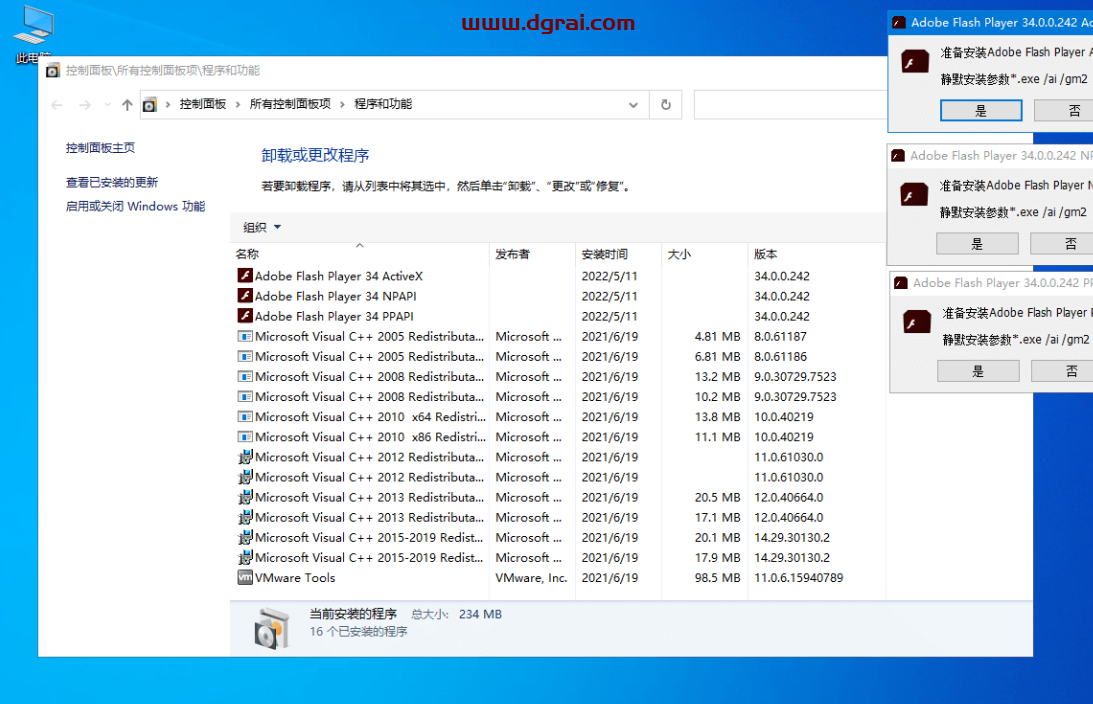
Task: Click icon of Visual C++ 2013 20.5 MB row
Action: click(x=245, y=498)
